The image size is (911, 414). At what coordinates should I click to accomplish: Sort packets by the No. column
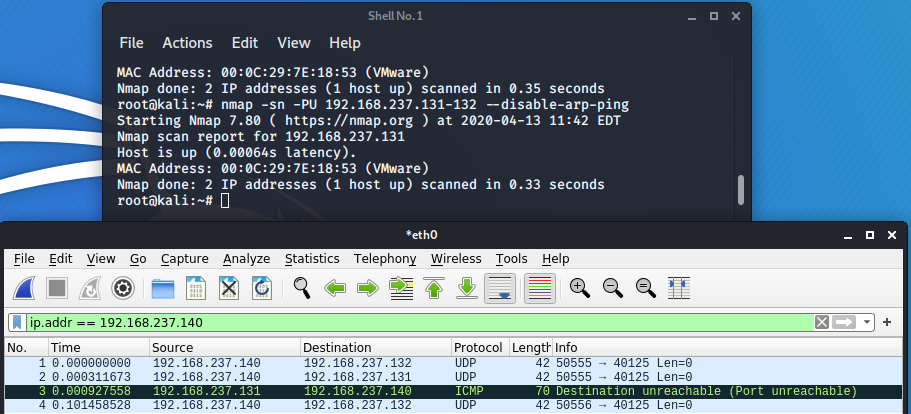(x=26, y=348)
